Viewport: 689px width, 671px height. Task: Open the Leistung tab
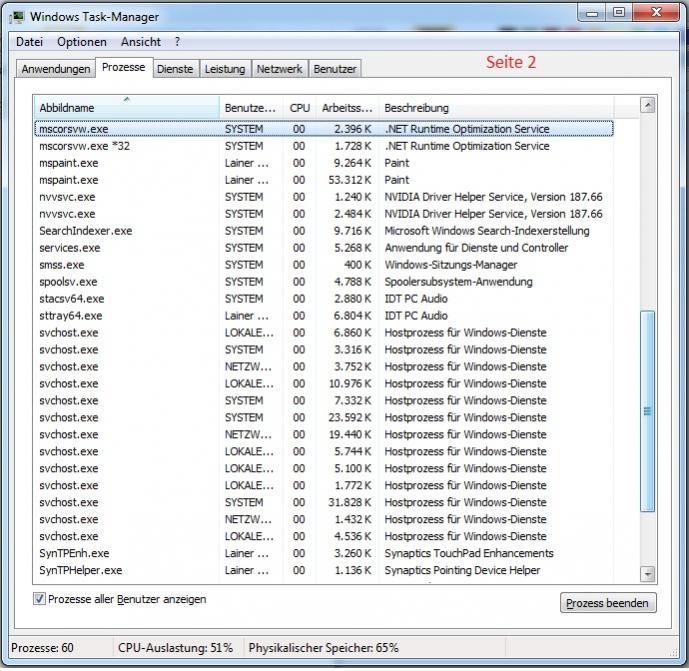click(x=225, y=69)
